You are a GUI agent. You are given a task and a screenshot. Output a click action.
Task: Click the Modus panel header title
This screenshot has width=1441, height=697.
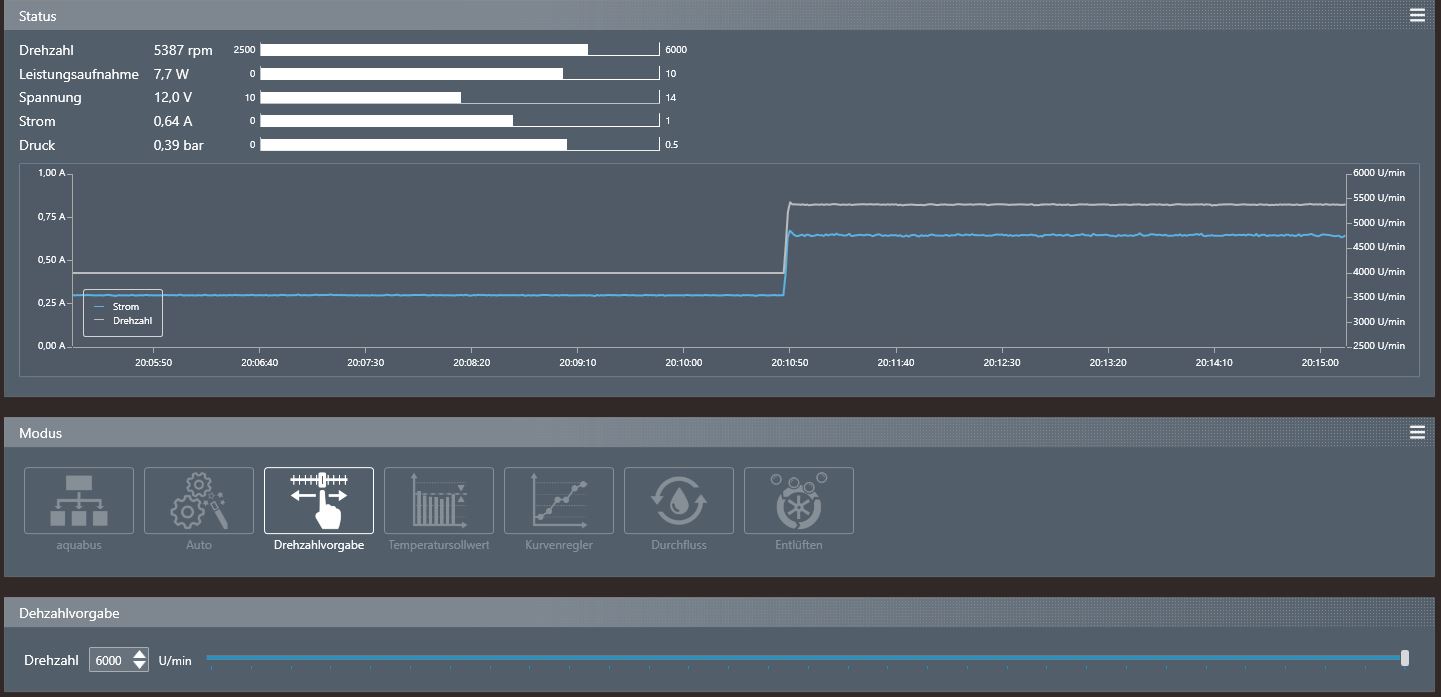point(40,433)
